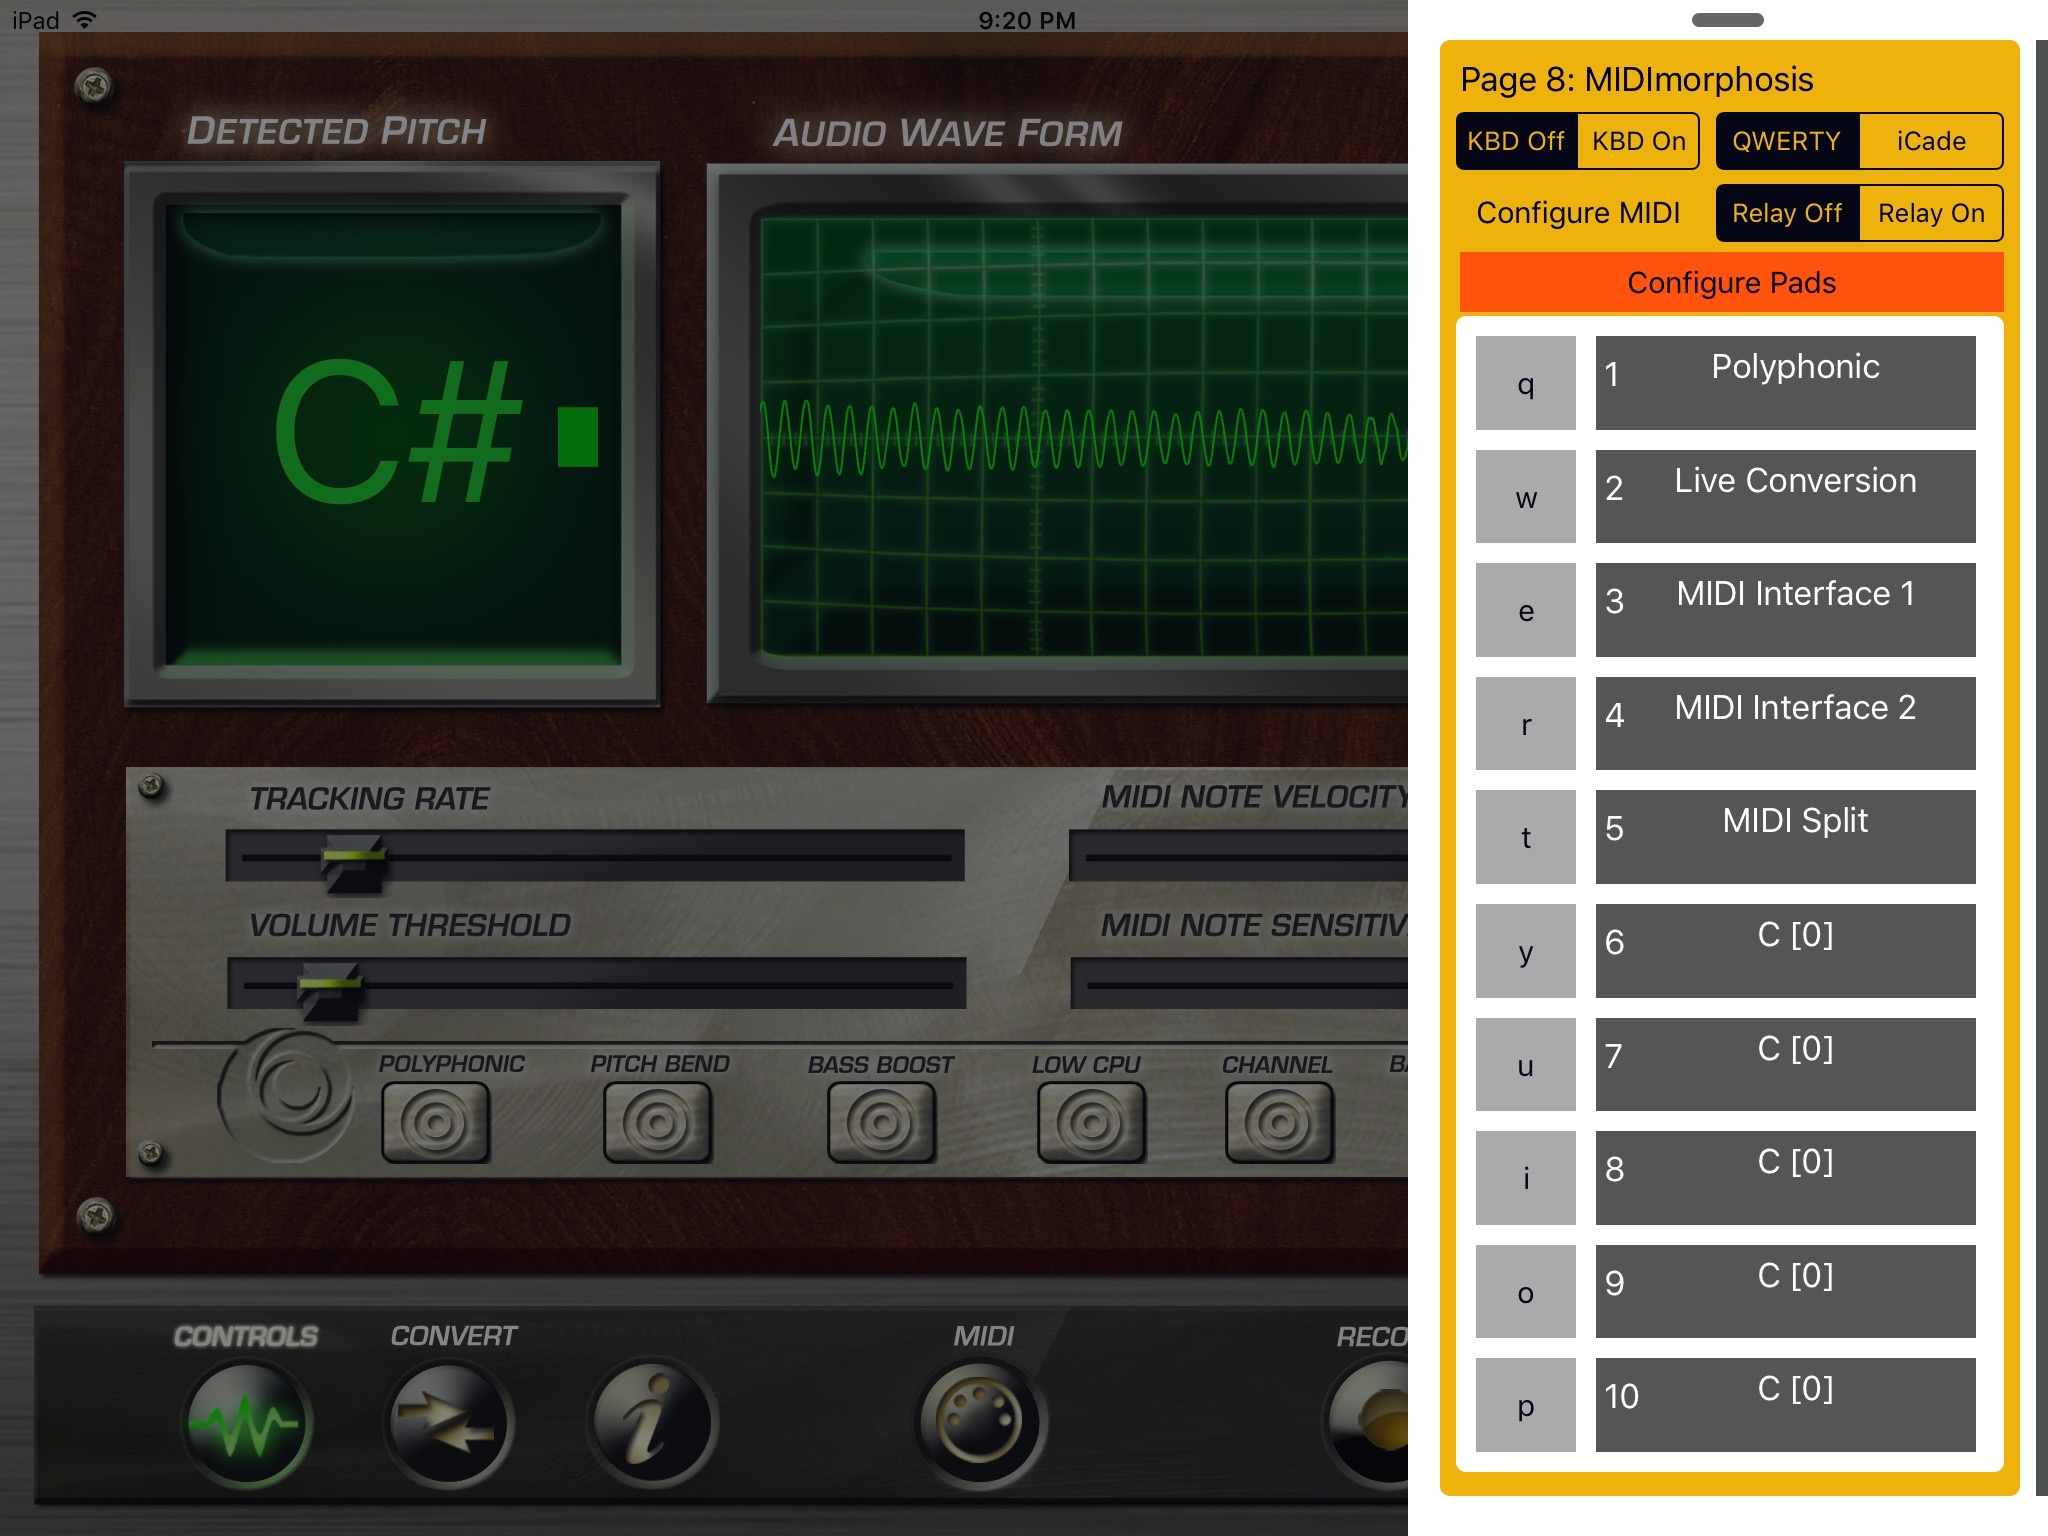Tap the Page 8: MIDImorphosis title

(x=1636, y=79)
